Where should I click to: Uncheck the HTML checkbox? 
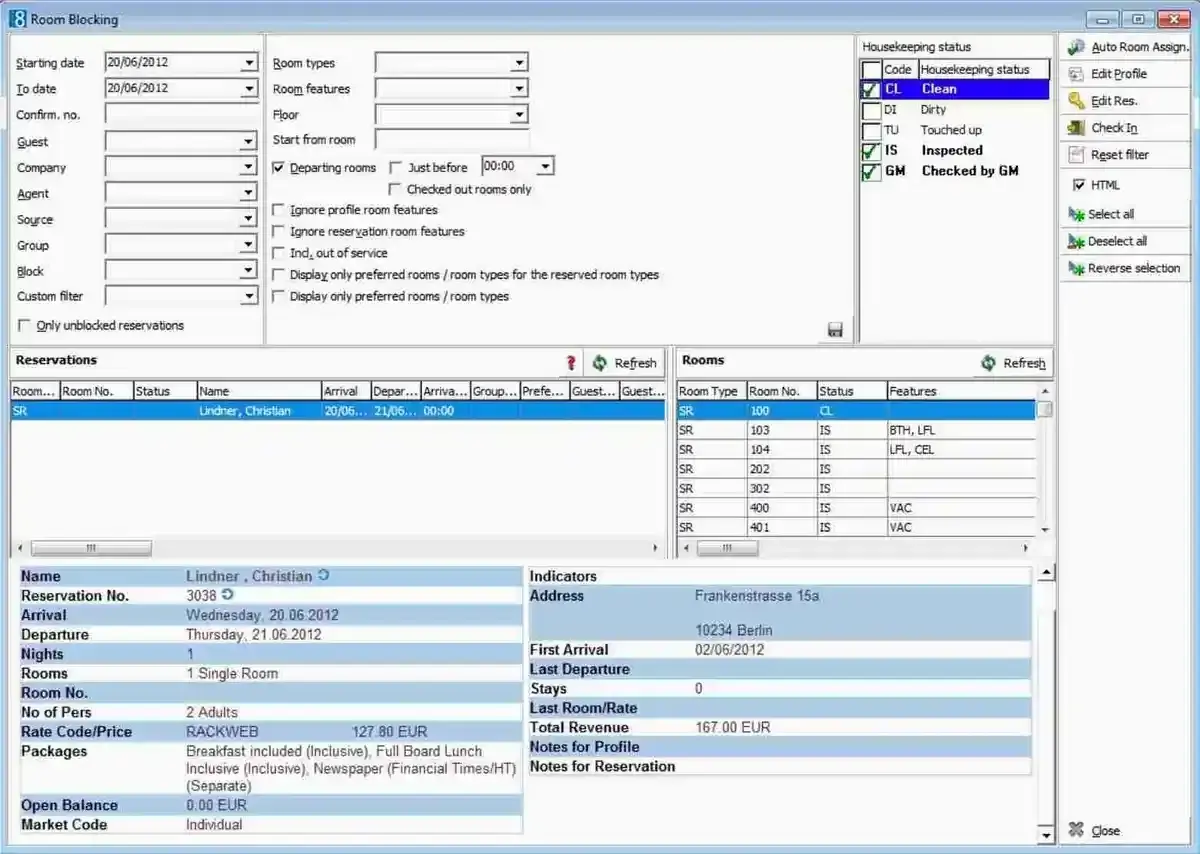[x=1079, y=185]
